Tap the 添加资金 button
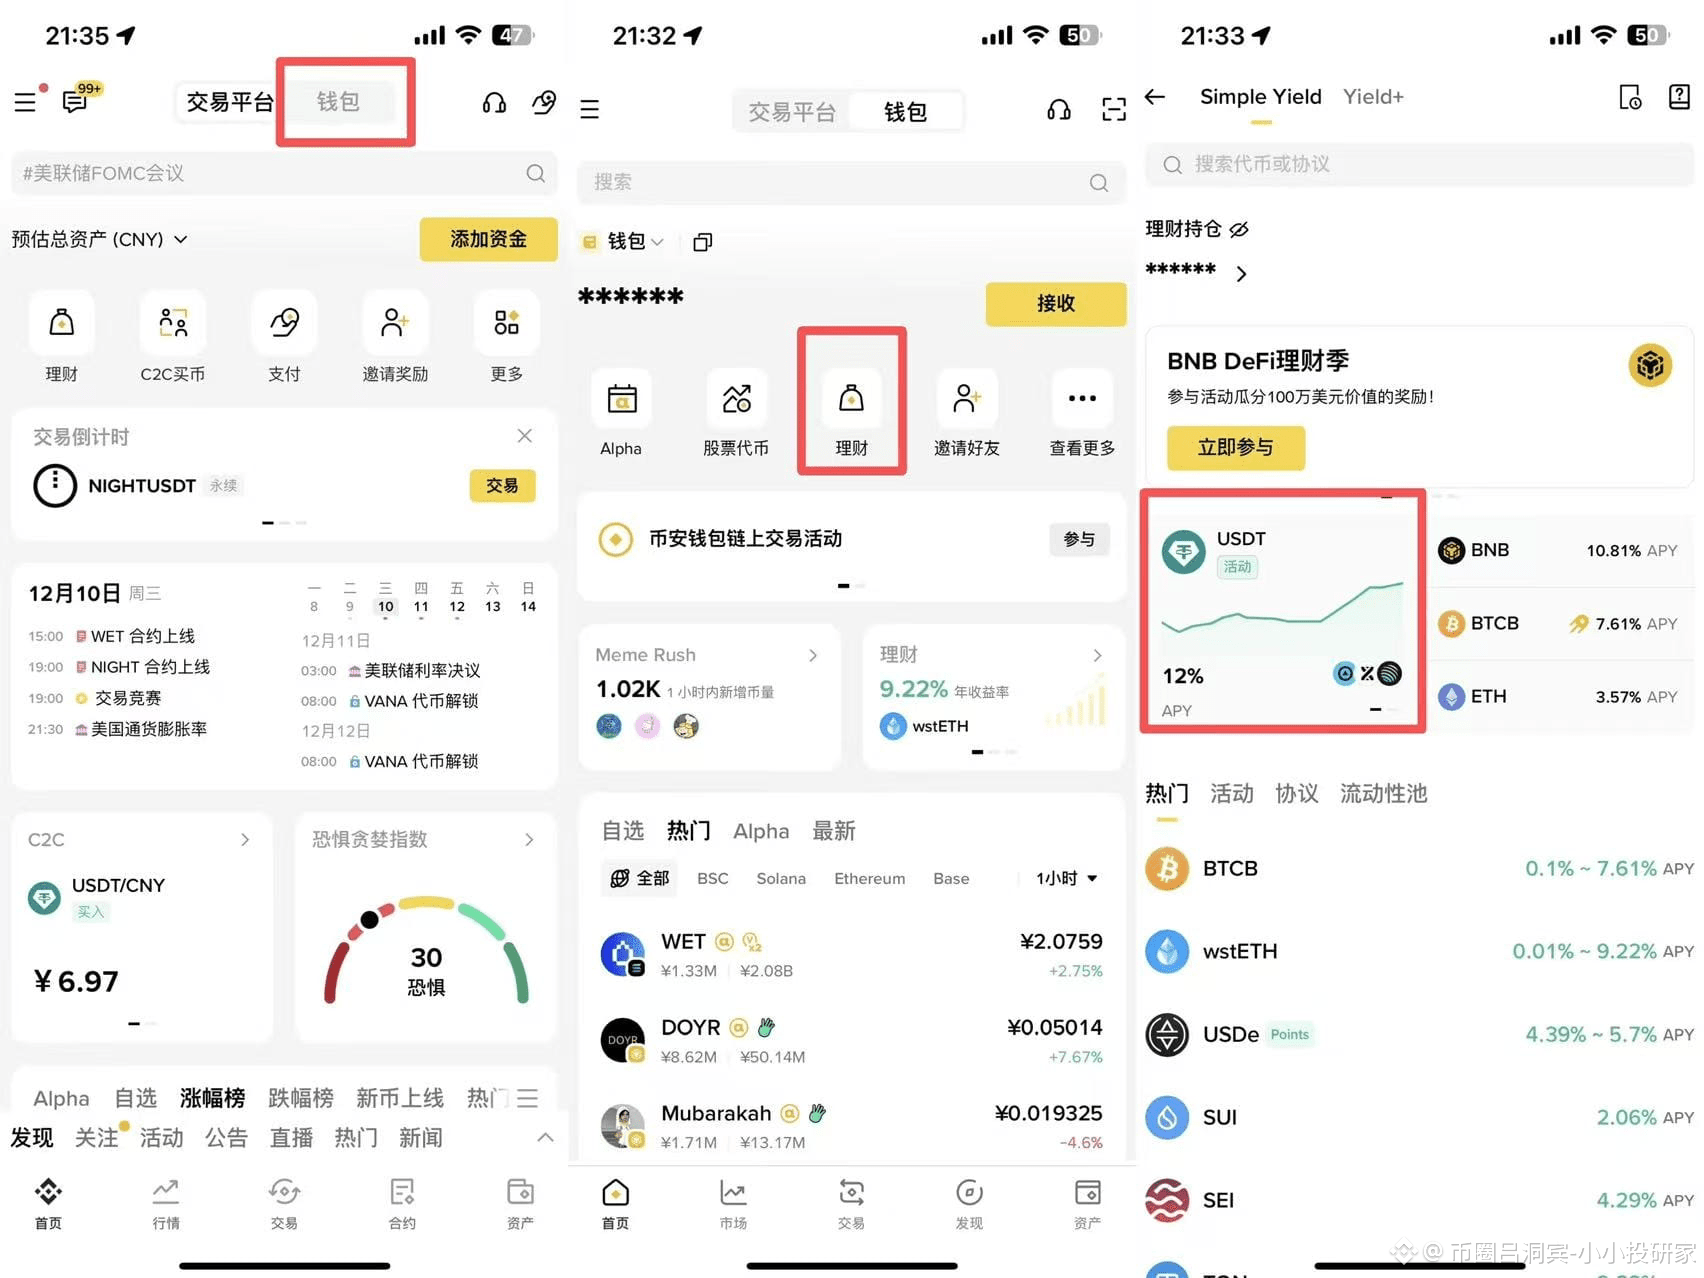 488,239
